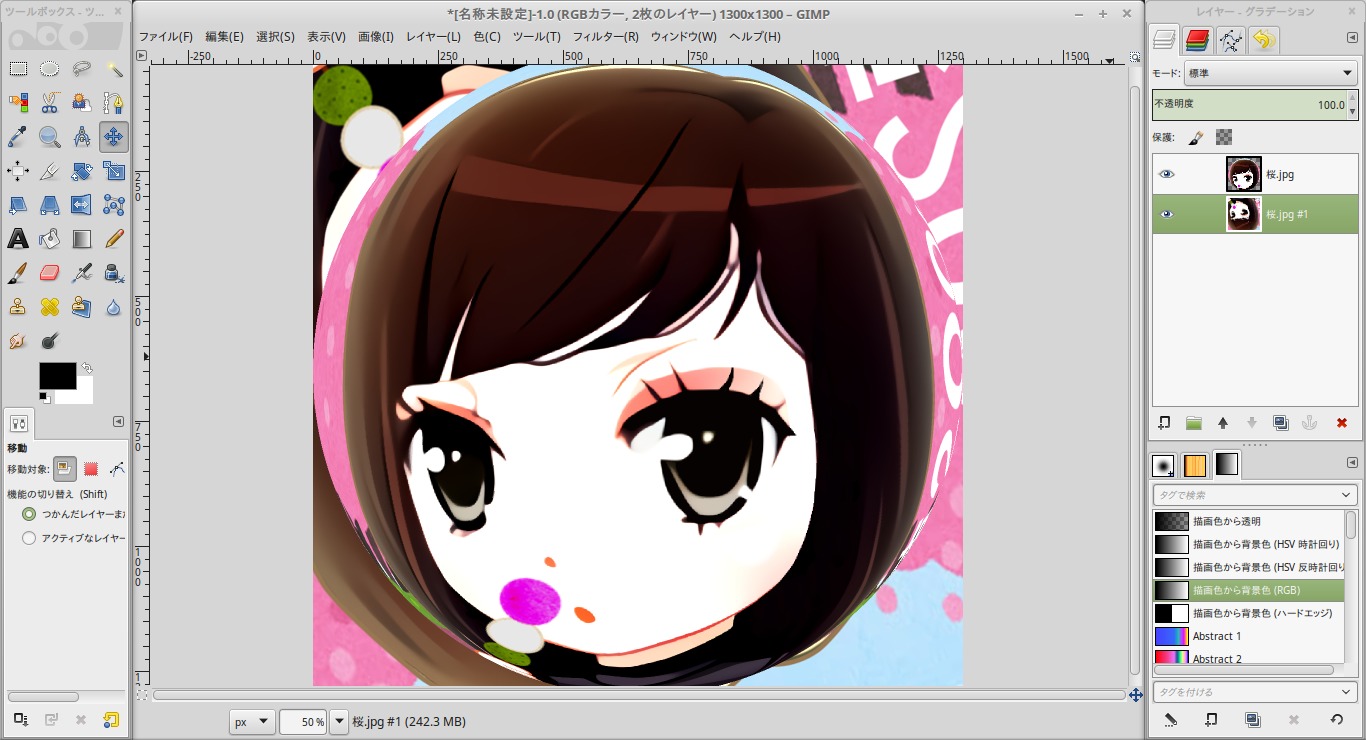Duplicate the selected layer
This screenshot has height=740, width=1366.
point(1281,423)
